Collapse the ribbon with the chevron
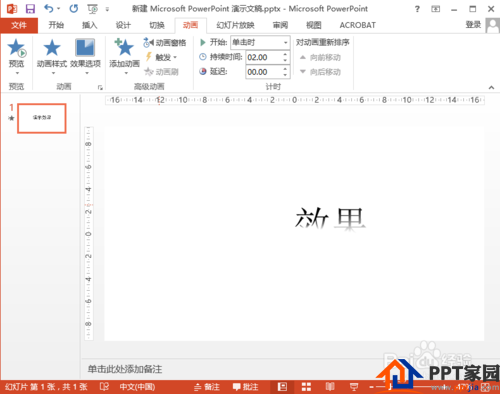 coord(491,87)
